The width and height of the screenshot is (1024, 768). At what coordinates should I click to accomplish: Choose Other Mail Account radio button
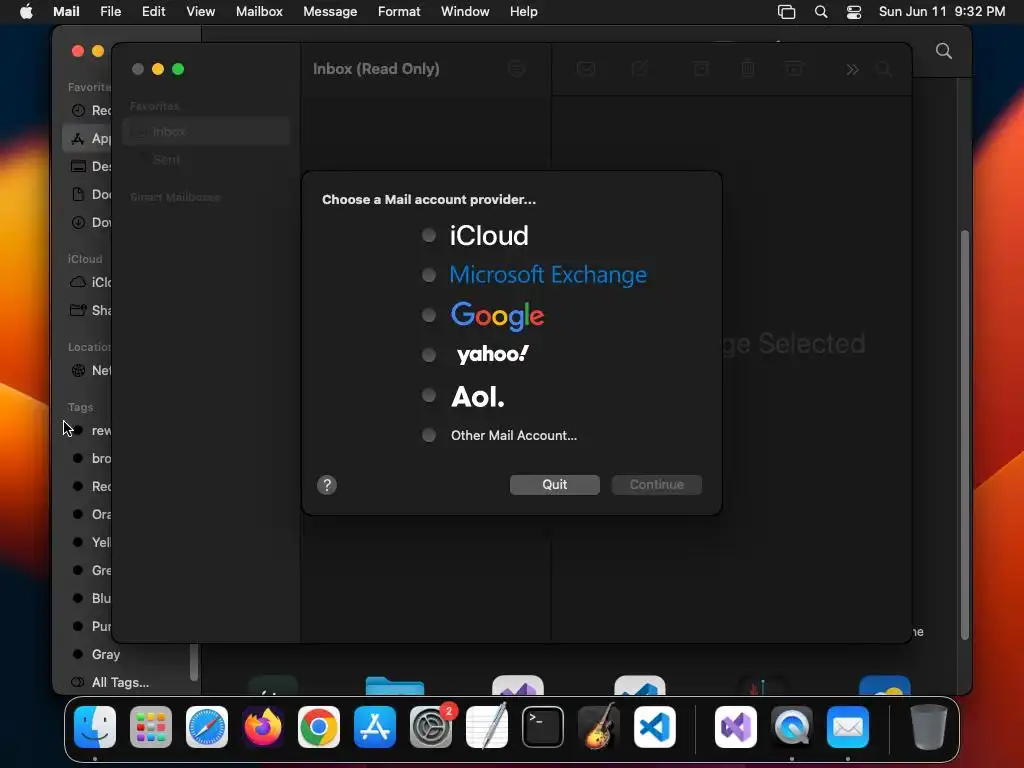pos(428,435)
